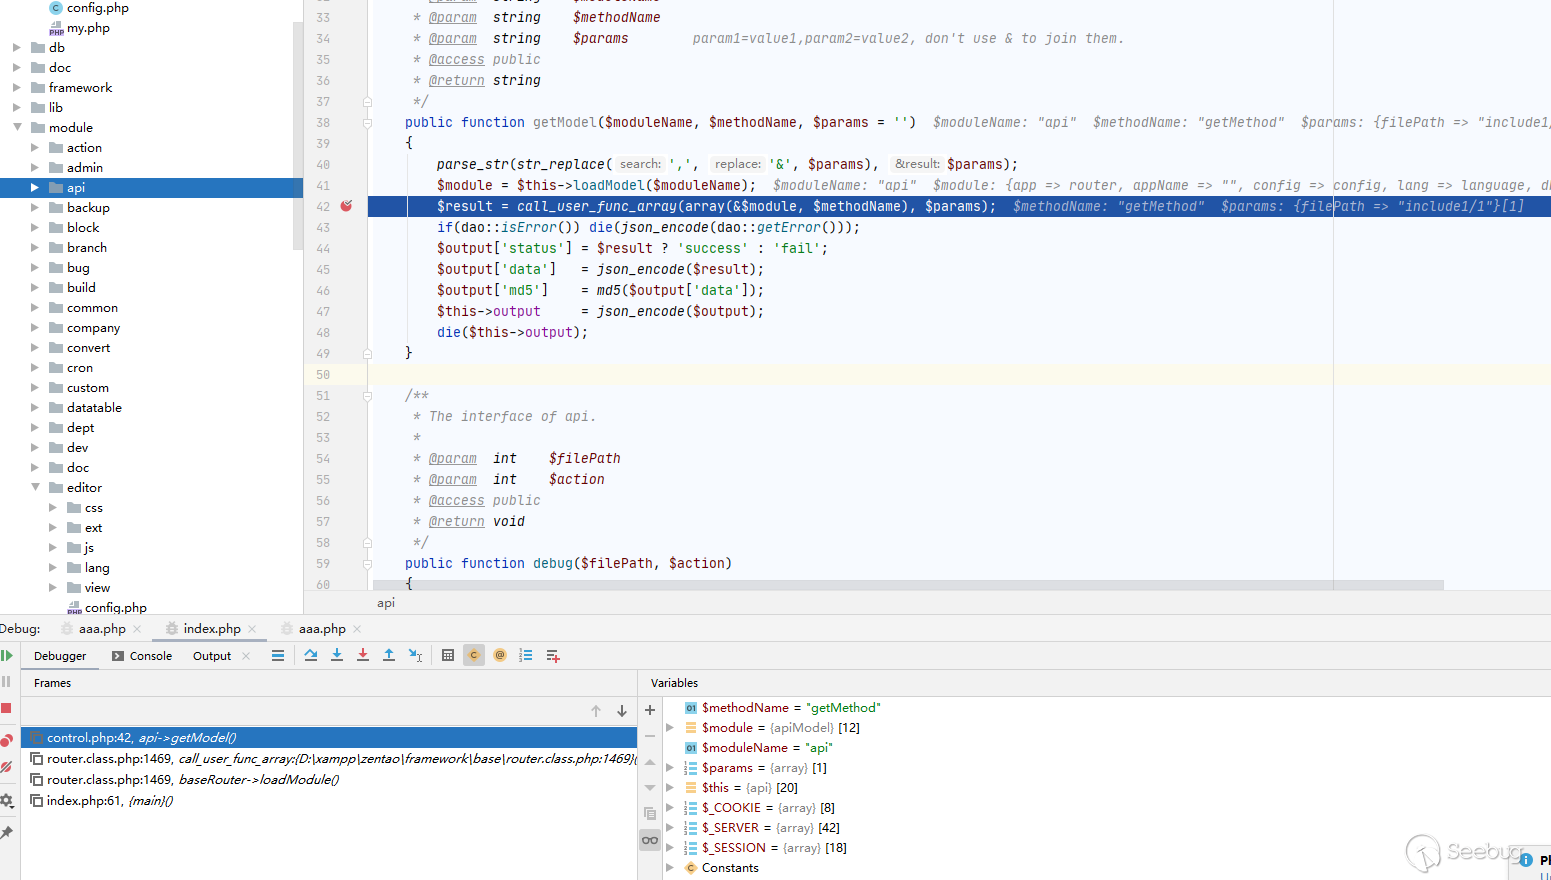Click the blue Step Into icon
Image resolution: width=1551 pixels, height=880 pixels.
(x=337, y=655)
